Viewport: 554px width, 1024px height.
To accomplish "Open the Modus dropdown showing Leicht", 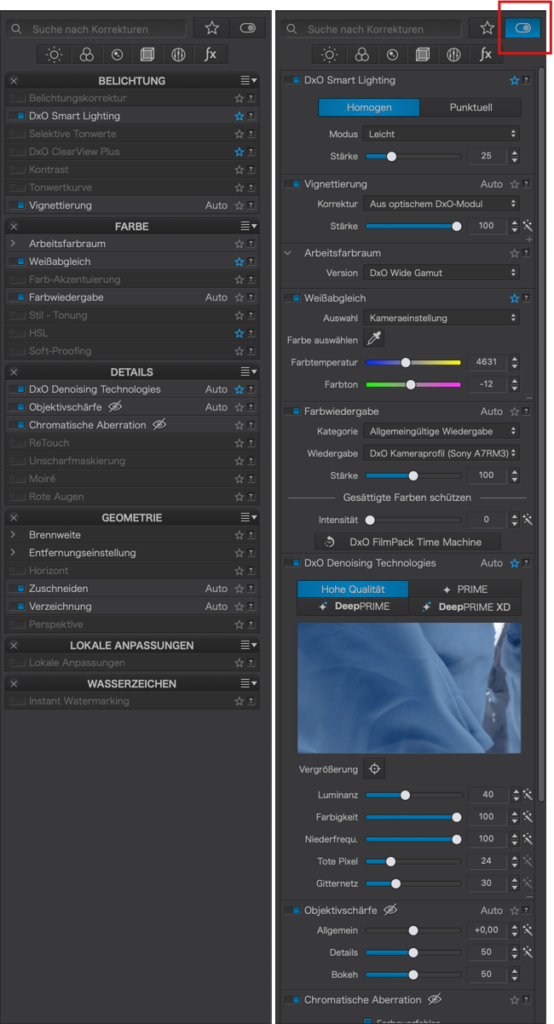I will [x=441, y=134].
